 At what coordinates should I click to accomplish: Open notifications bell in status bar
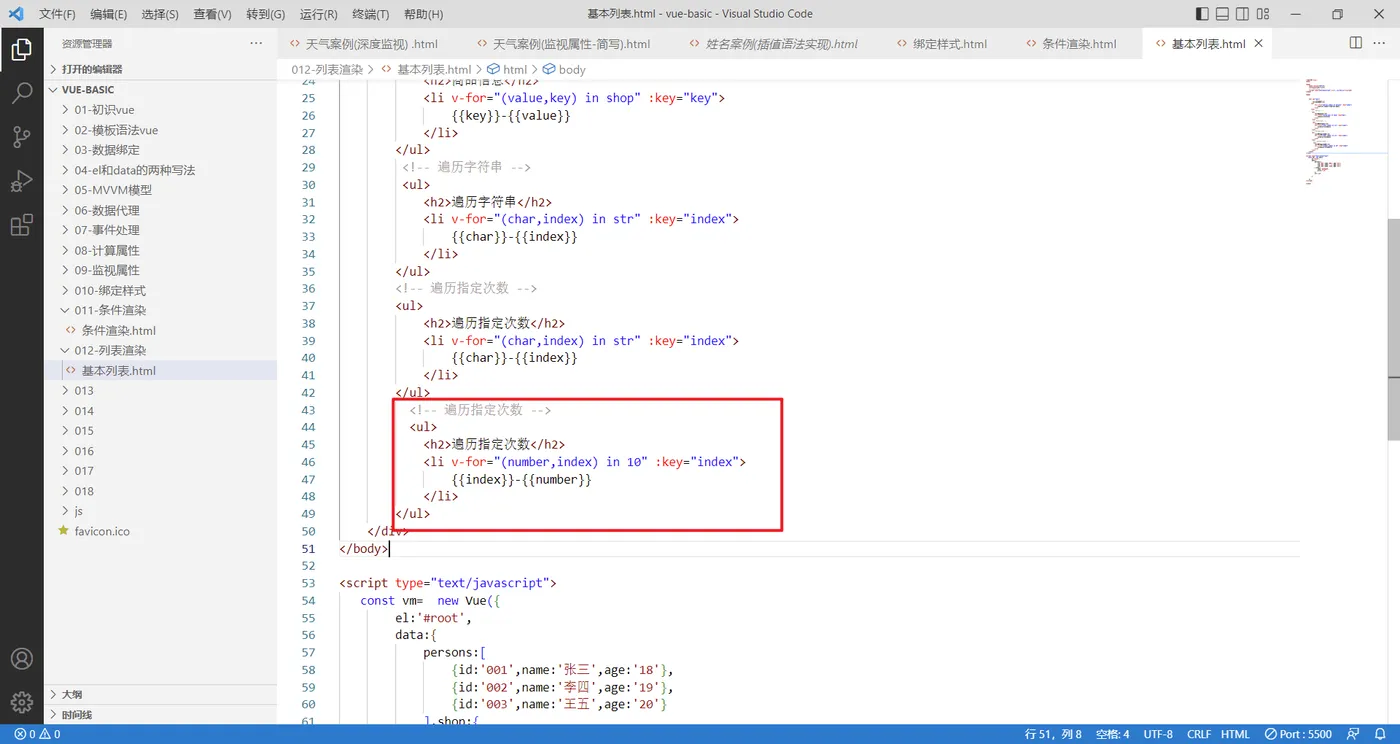tap(1379, 734)
